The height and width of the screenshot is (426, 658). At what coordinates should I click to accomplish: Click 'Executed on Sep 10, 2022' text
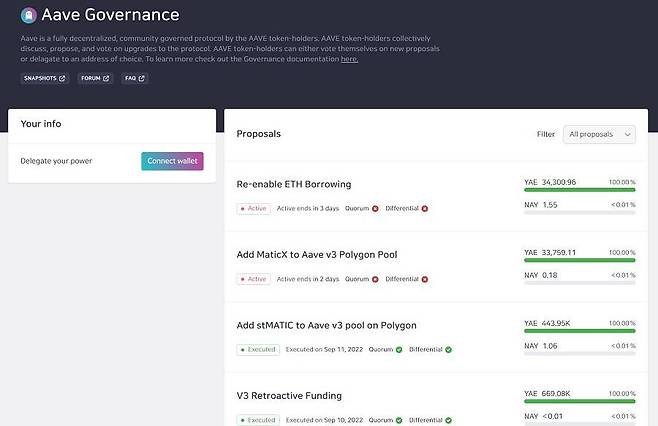324,420
